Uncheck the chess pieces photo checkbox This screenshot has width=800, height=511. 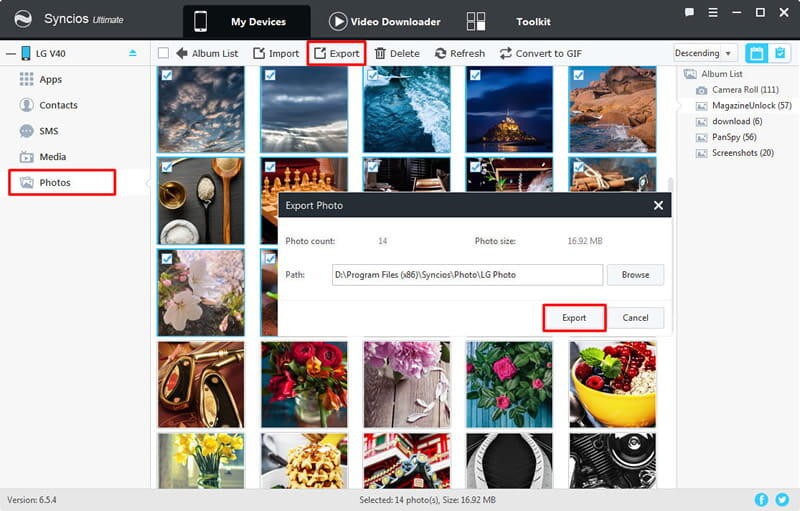(x=270, y=167)
